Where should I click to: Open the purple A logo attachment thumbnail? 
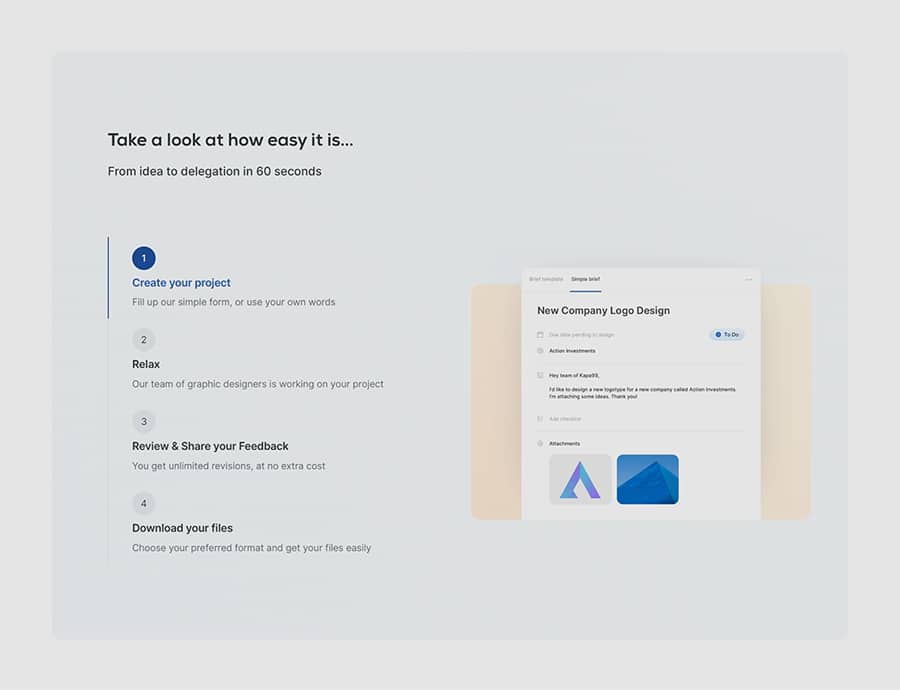pos(580,479)
